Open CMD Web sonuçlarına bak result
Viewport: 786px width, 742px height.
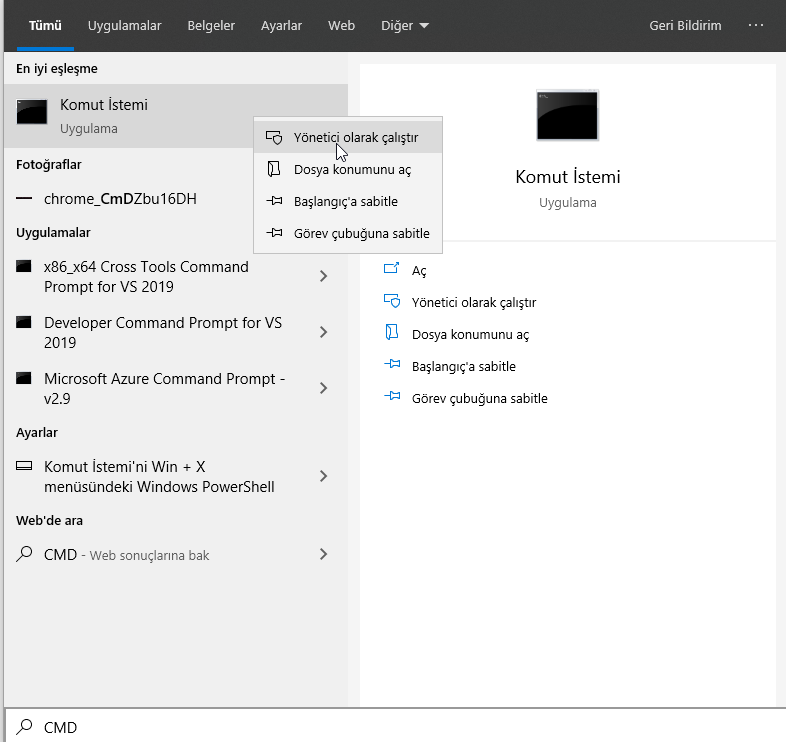point(175,554)
